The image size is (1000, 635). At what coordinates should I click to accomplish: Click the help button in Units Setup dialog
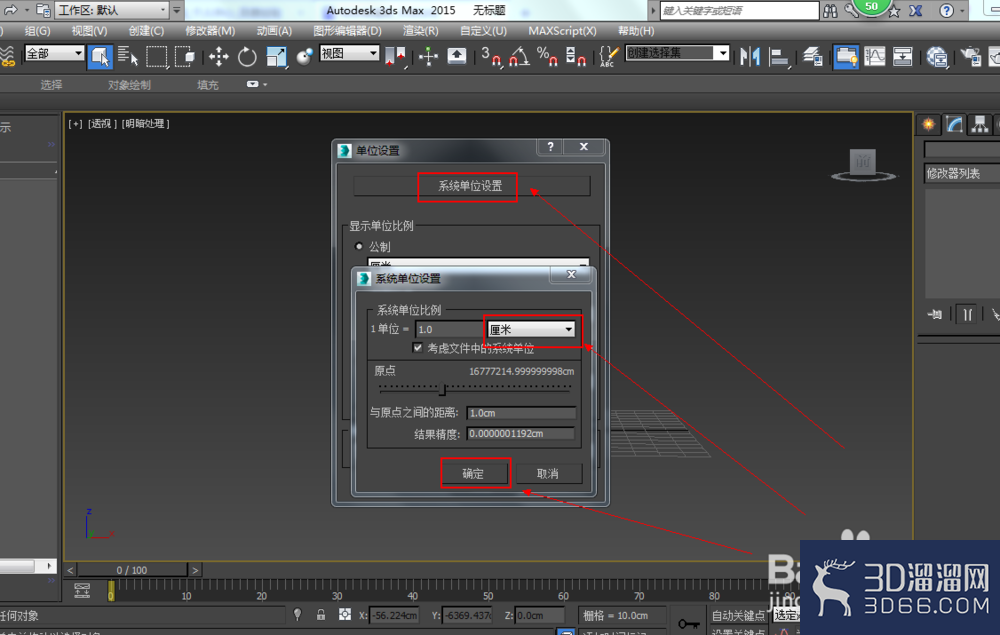(550, 147)
